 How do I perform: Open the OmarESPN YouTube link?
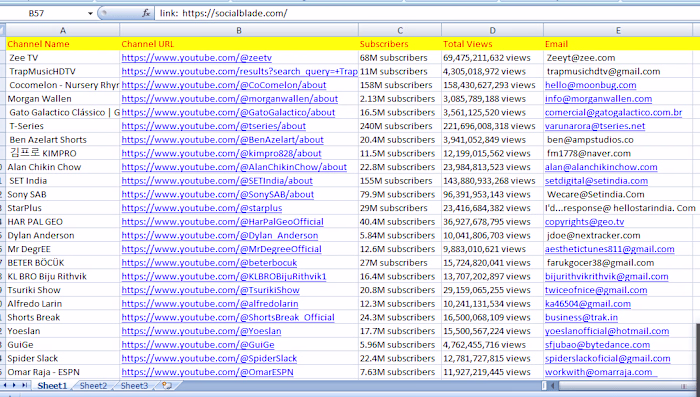pyautogui.click(x=207, y=372)
